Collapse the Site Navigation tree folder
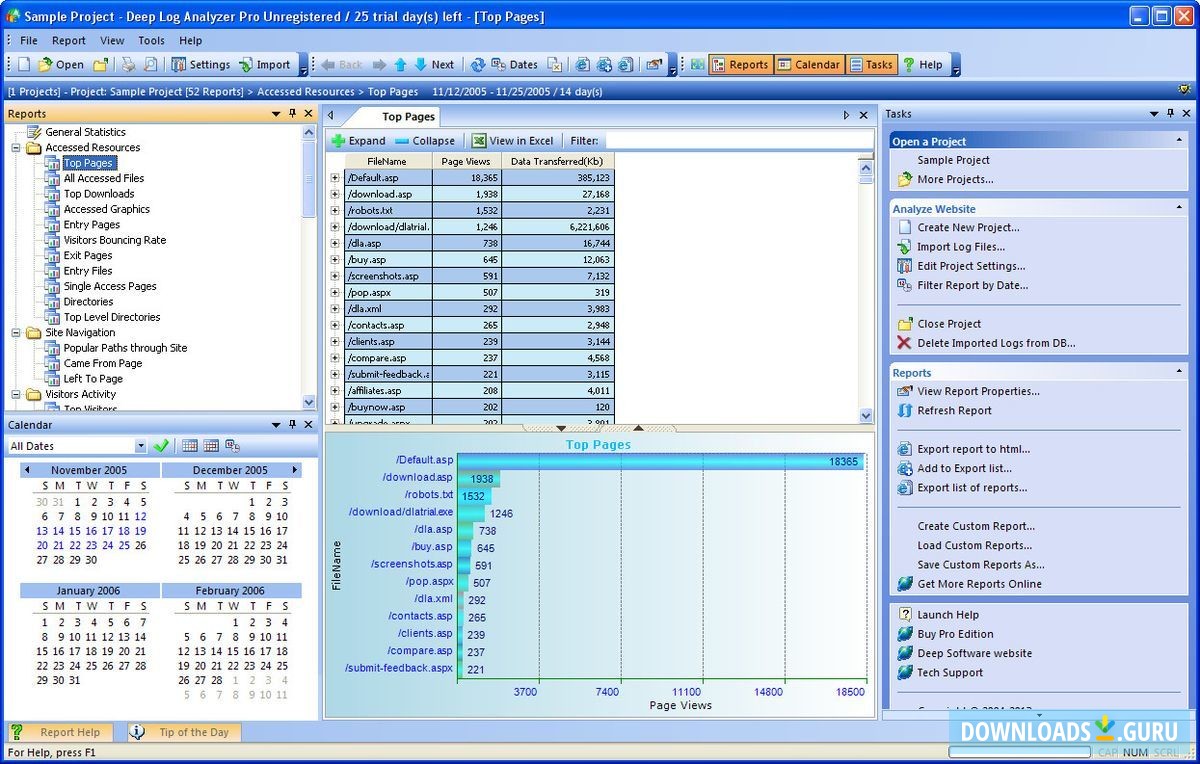The height and width of the screenshot is (764, 1200). 17,332
